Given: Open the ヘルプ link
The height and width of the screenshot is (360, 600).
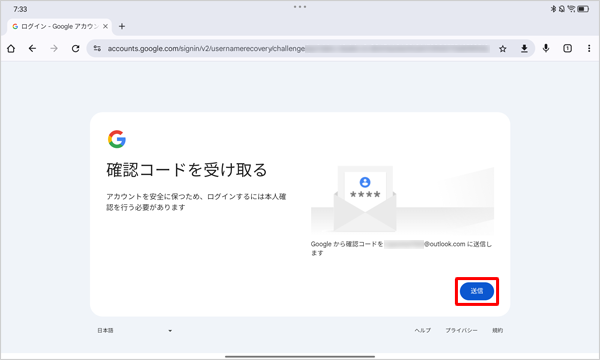Looking at the screenshot, I should click(423, 331).
